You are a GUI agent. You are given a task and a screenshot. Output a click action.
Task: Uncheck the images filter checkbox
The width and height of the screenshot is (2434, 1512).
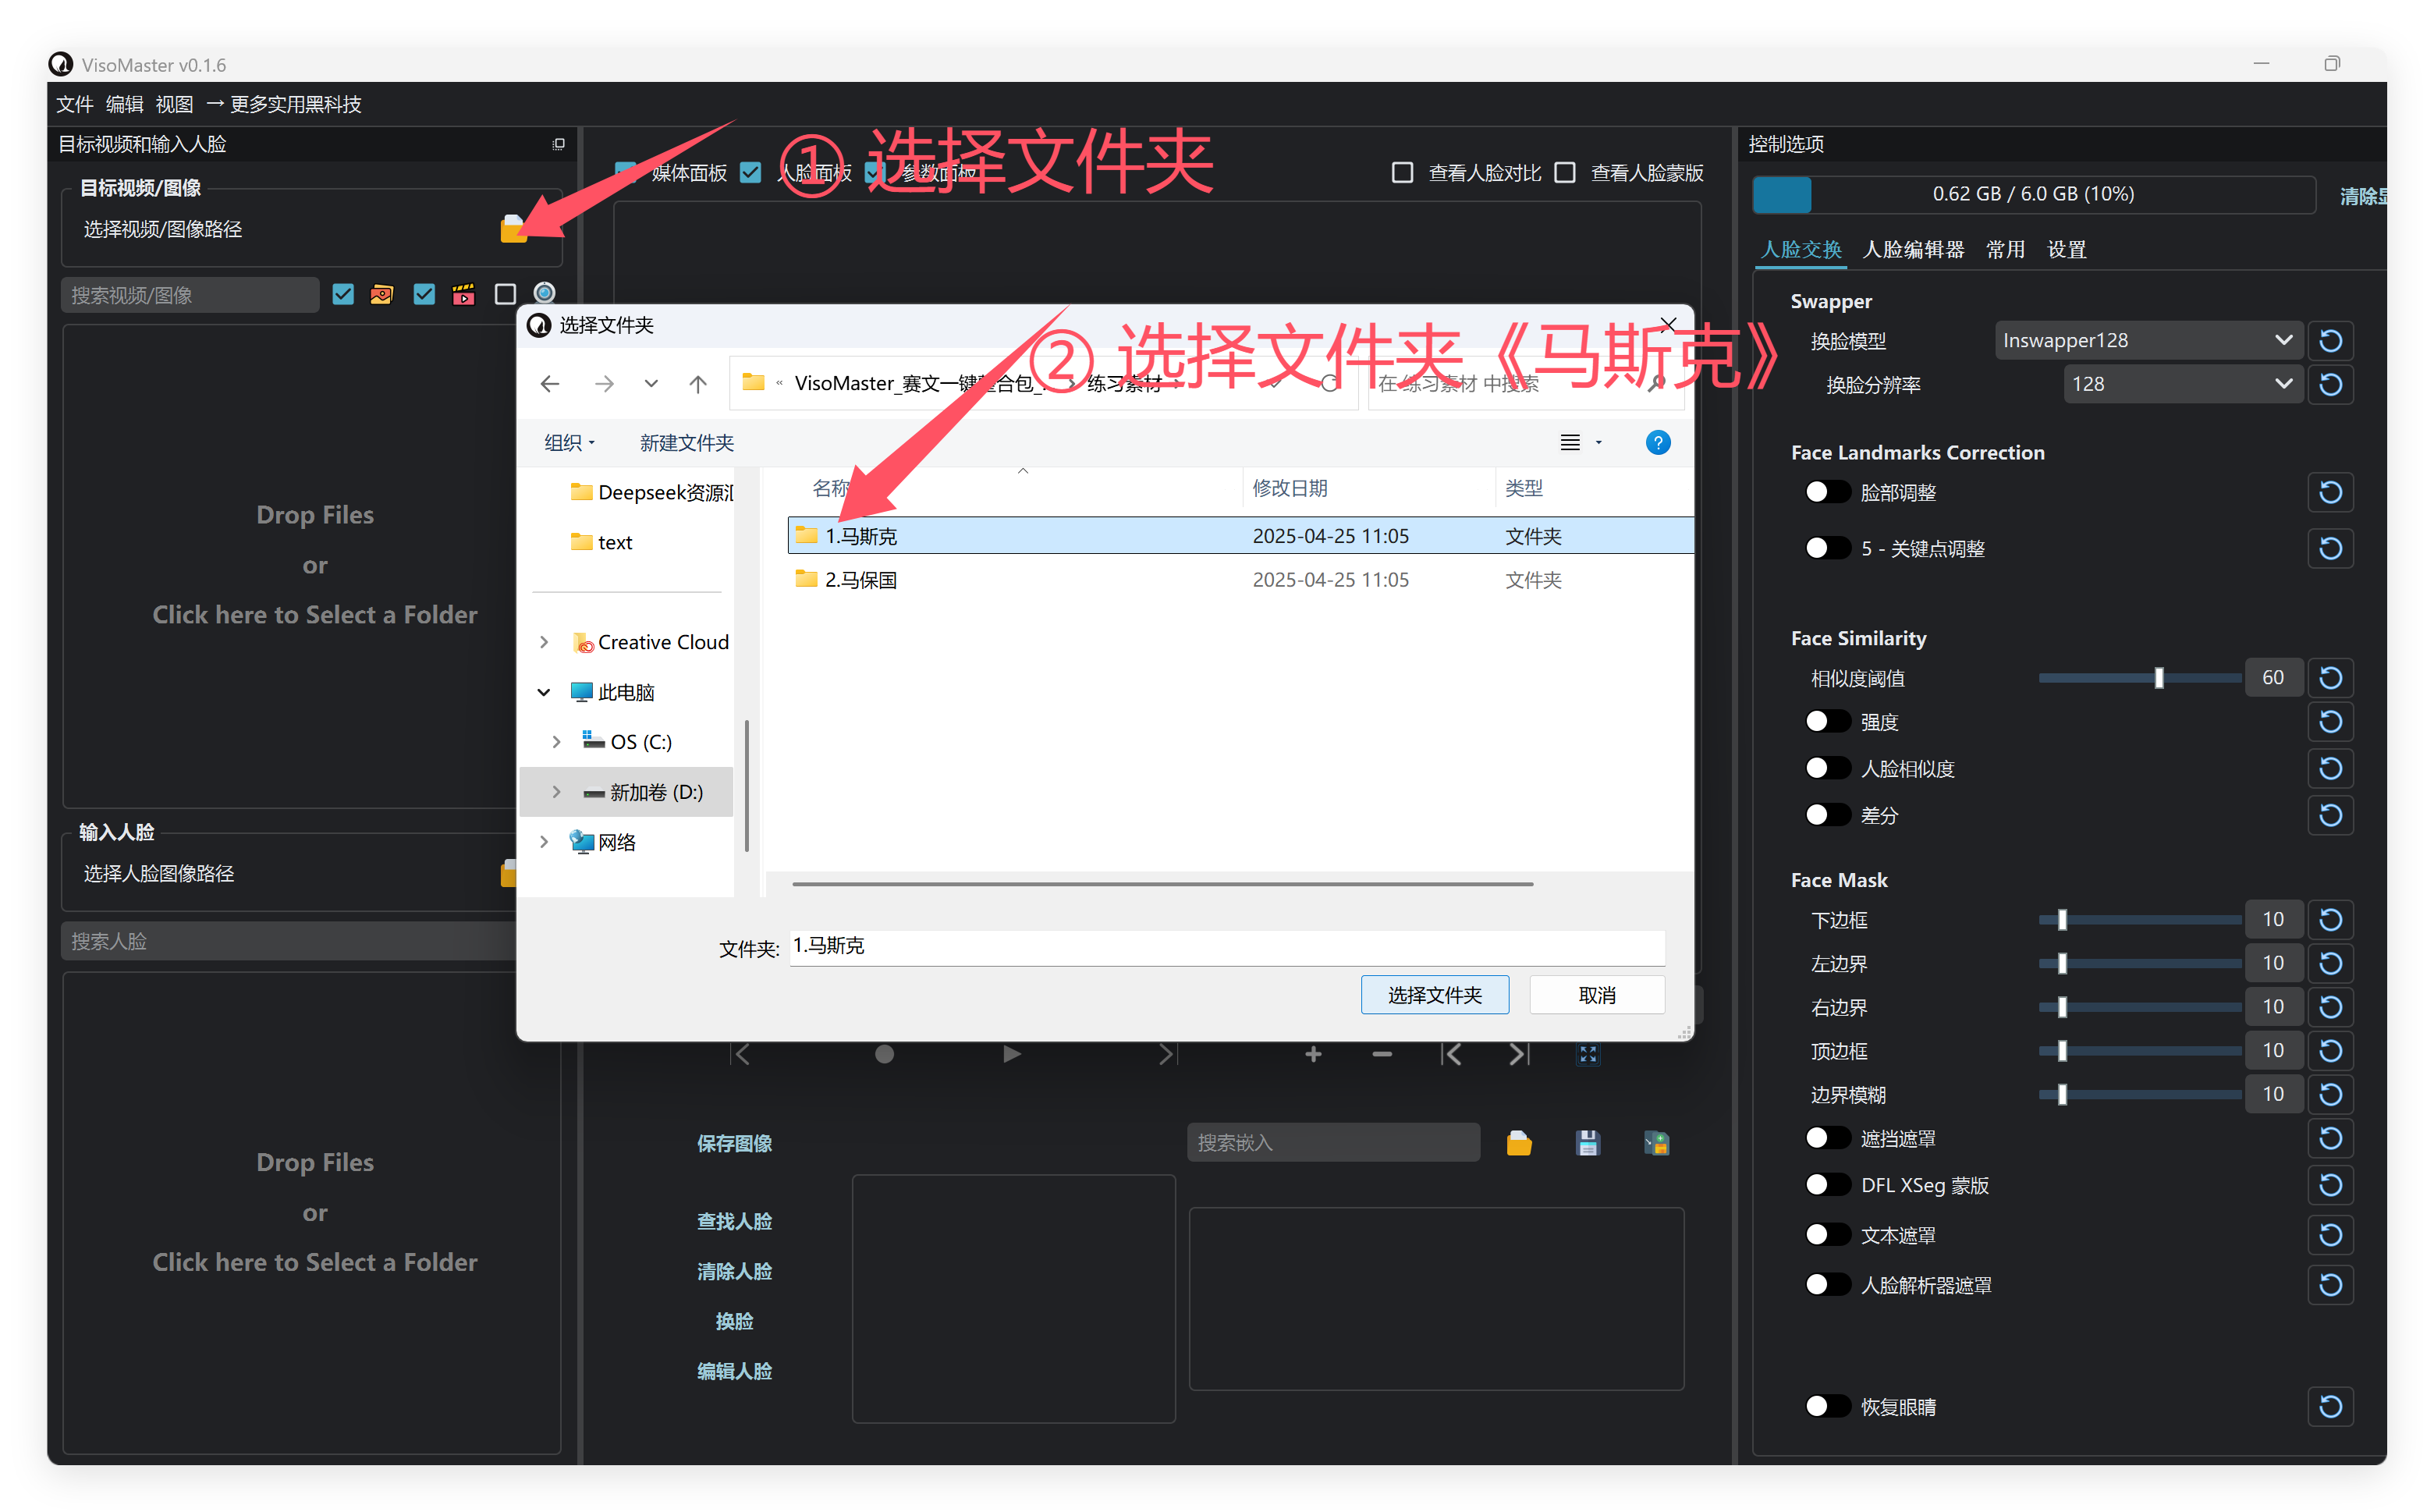tap(343, 294)
